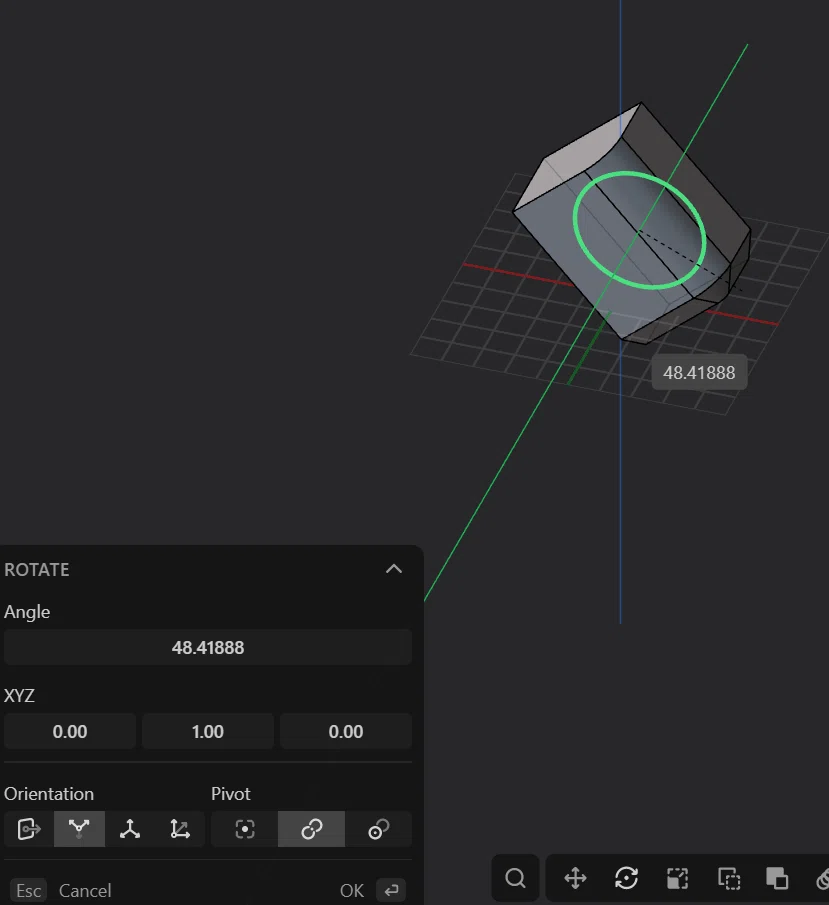The height and width of the screenshot is (905, 829).
Task: Select the last Pivot option with circle
Action: (x=378, y=829)
